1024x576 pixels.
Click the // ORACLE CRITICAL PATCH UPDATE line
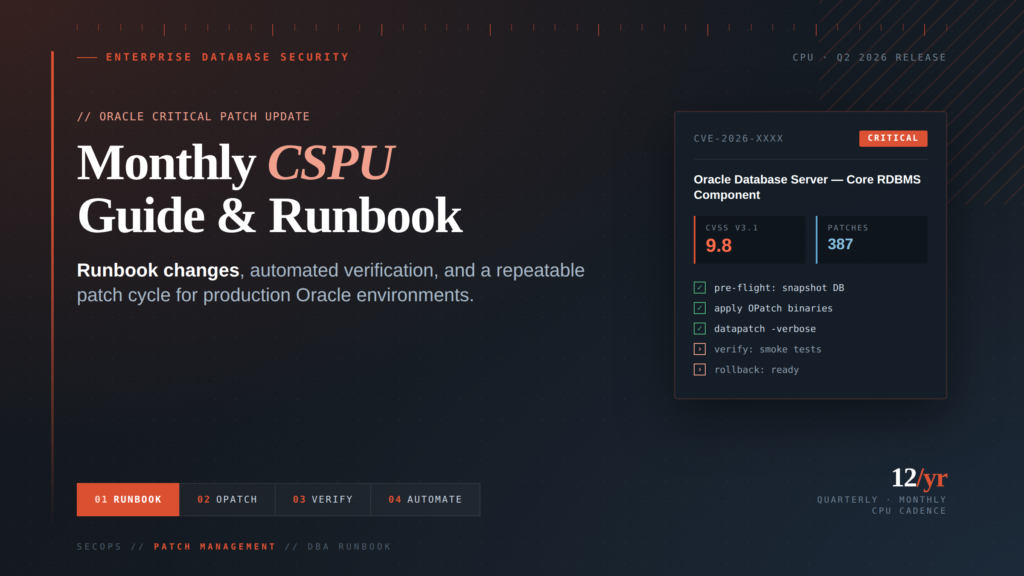(x=193, y=116)
